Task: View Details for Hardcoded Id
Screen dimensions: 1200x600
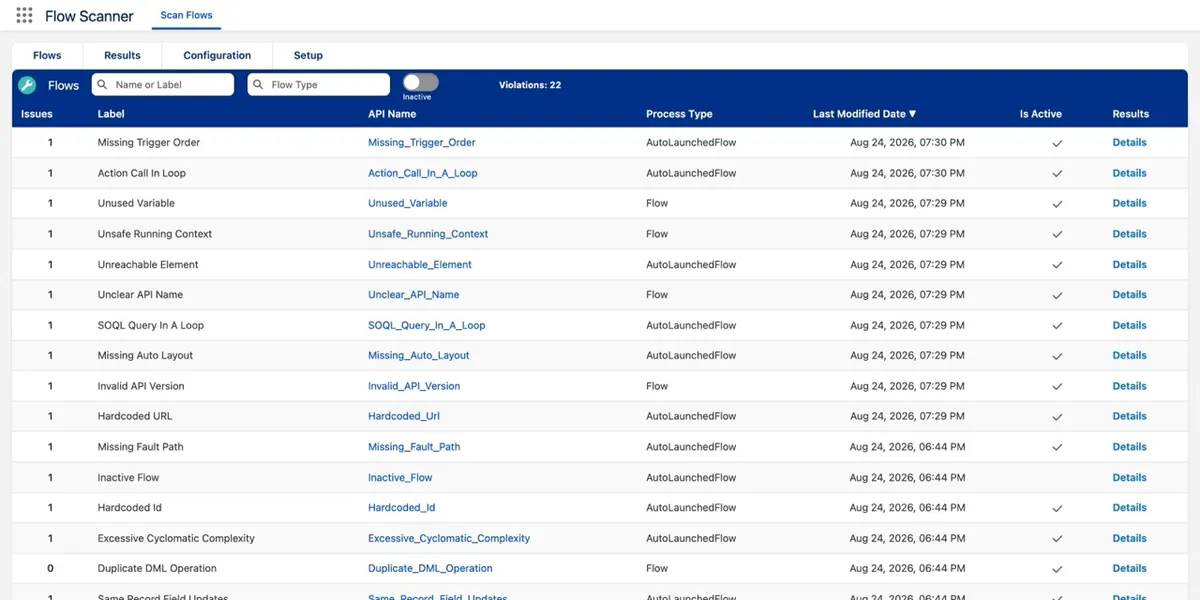Action: click(x=1130, y=508)
